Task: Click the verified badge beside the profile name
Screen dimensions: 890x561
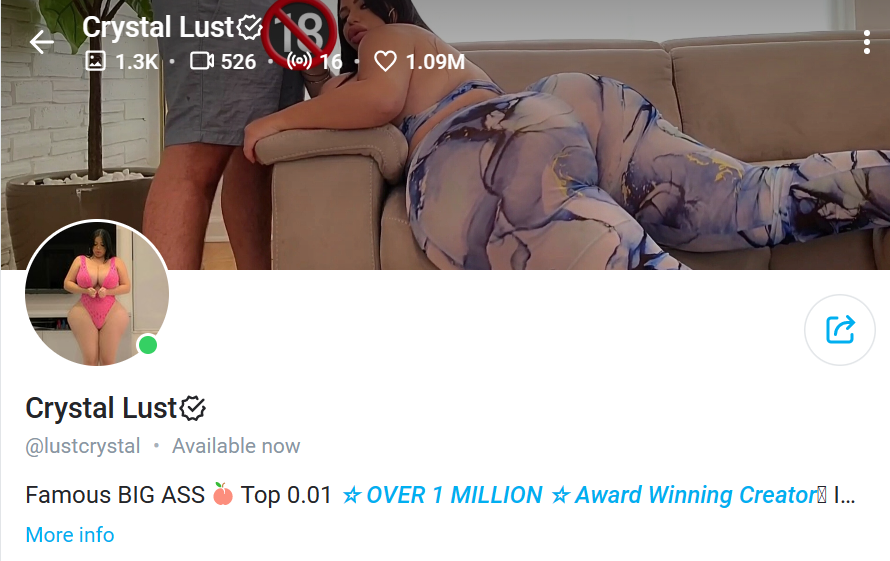Action: (x=193, y=408)
